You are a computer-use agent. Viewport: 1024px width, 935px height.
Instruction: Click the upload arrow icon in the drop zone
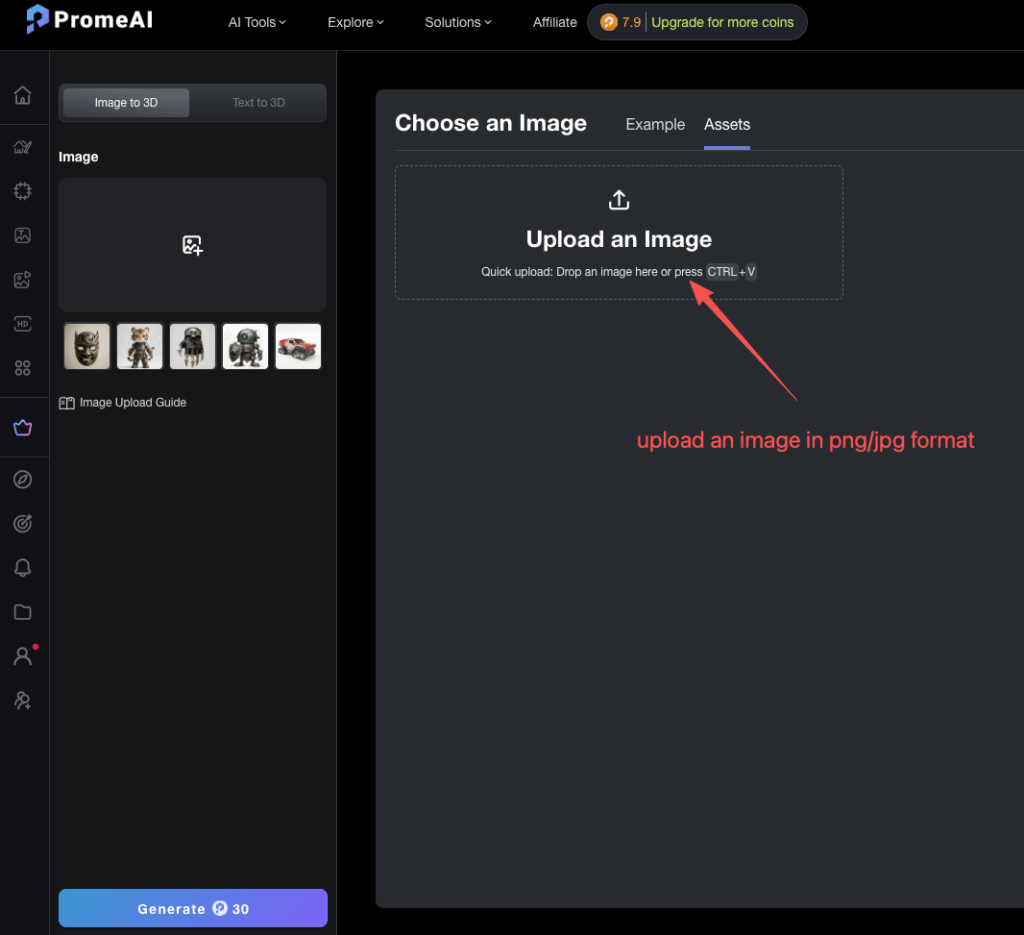(x=619, y=200)
